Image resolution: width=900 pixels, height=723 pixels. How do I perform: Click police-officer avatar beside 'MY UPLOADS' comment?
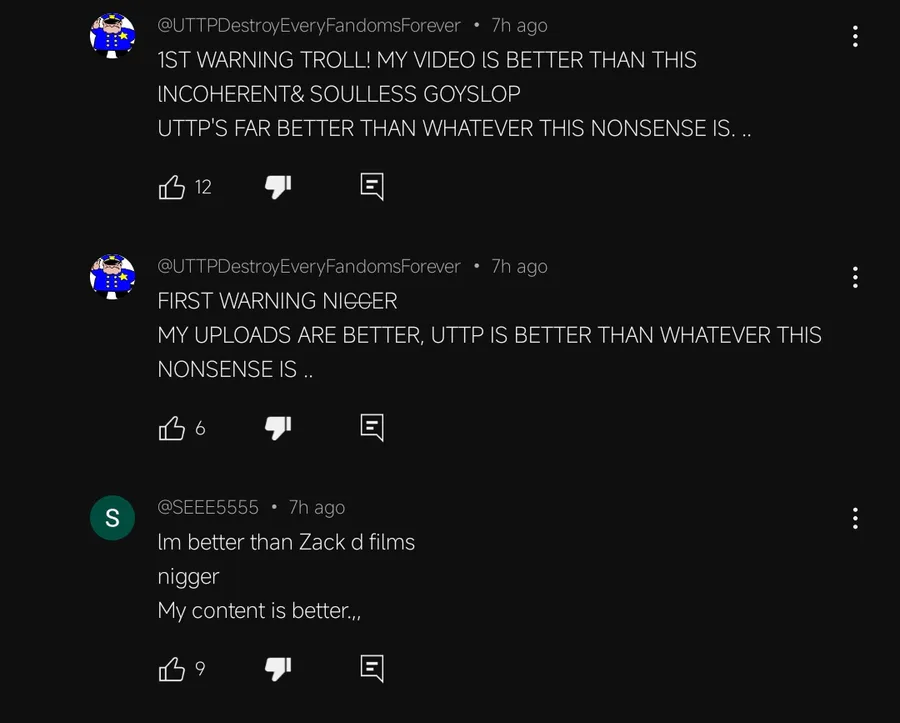(112, 277)
